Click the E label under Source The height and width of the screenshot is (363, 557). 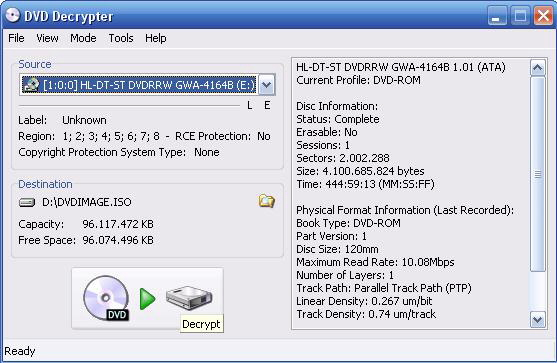(x=267, y=105)
